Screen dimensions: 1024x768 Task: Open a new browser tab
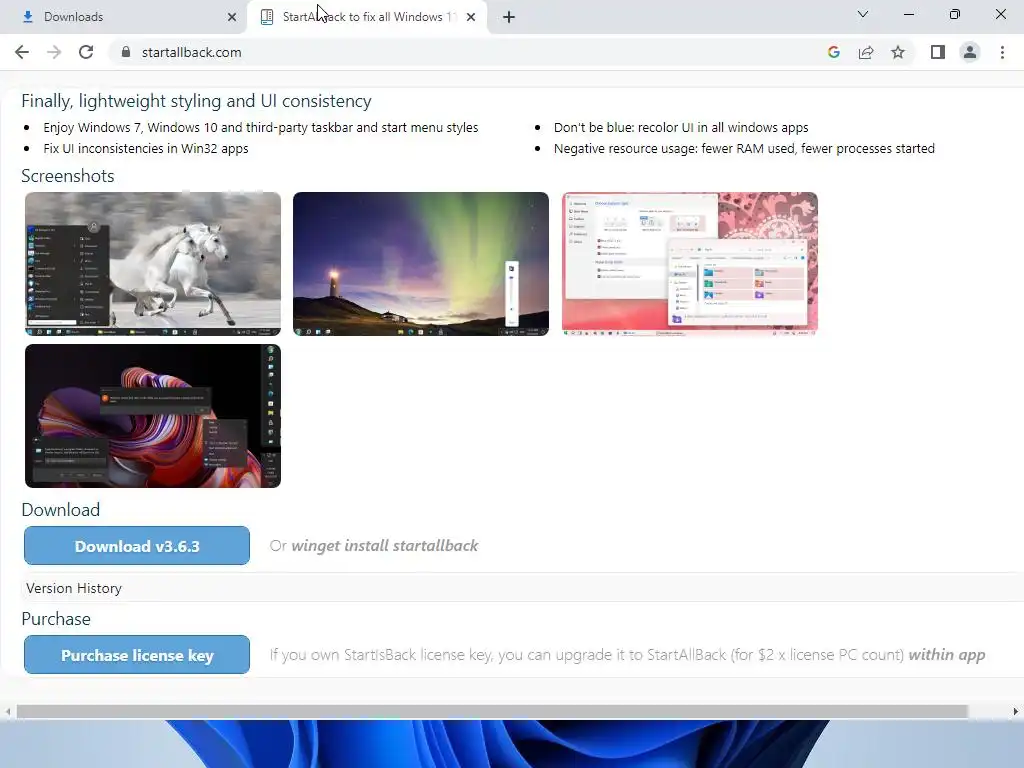[x=509, y=17]
